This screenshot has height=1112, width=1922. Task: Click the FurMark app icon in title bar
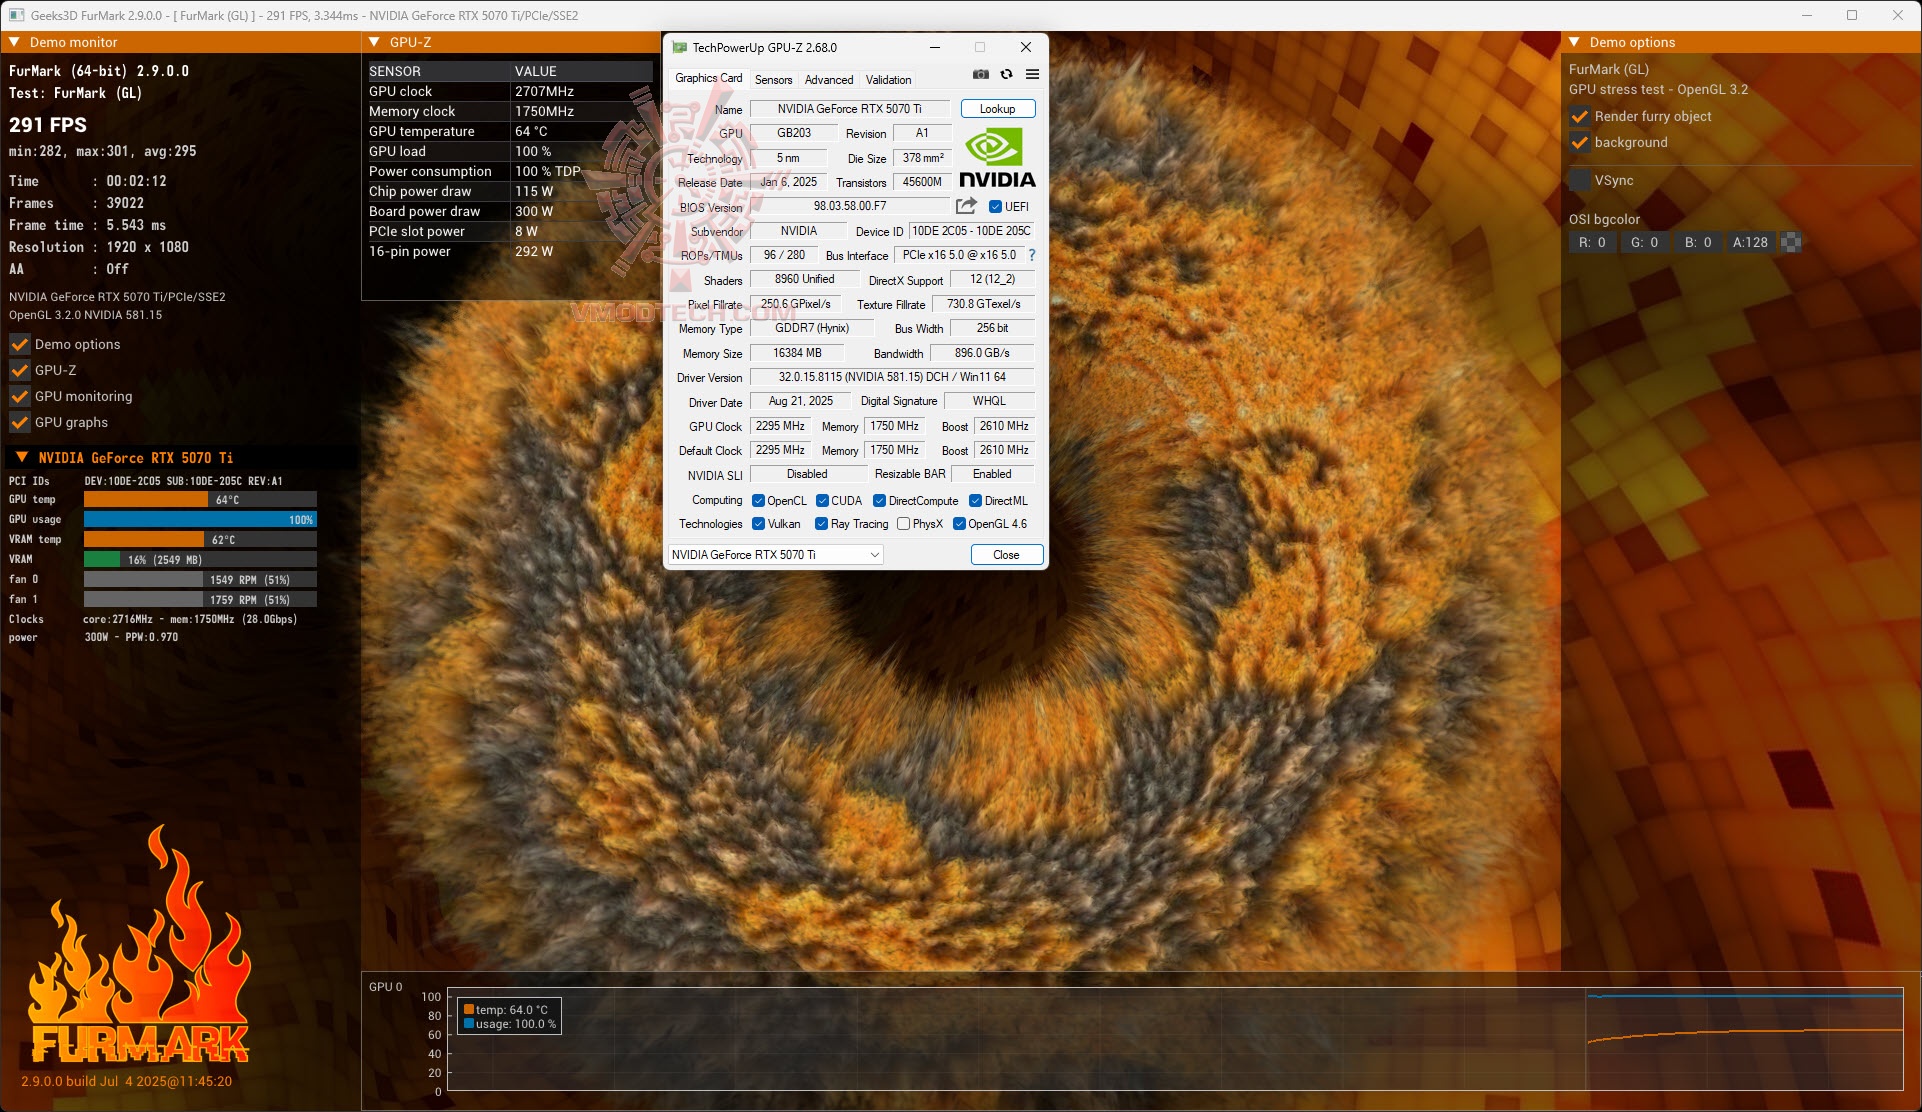click(x=16, y=15)
